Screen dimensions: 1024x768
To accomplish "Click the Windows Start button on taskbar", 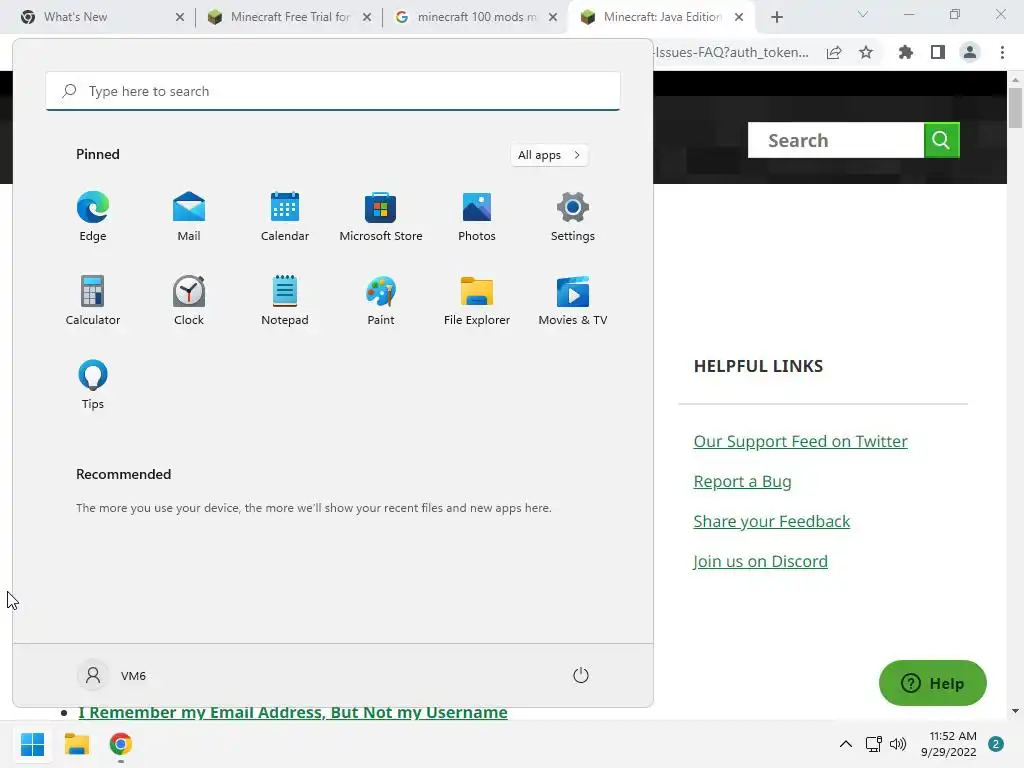I will pos(32,744).
